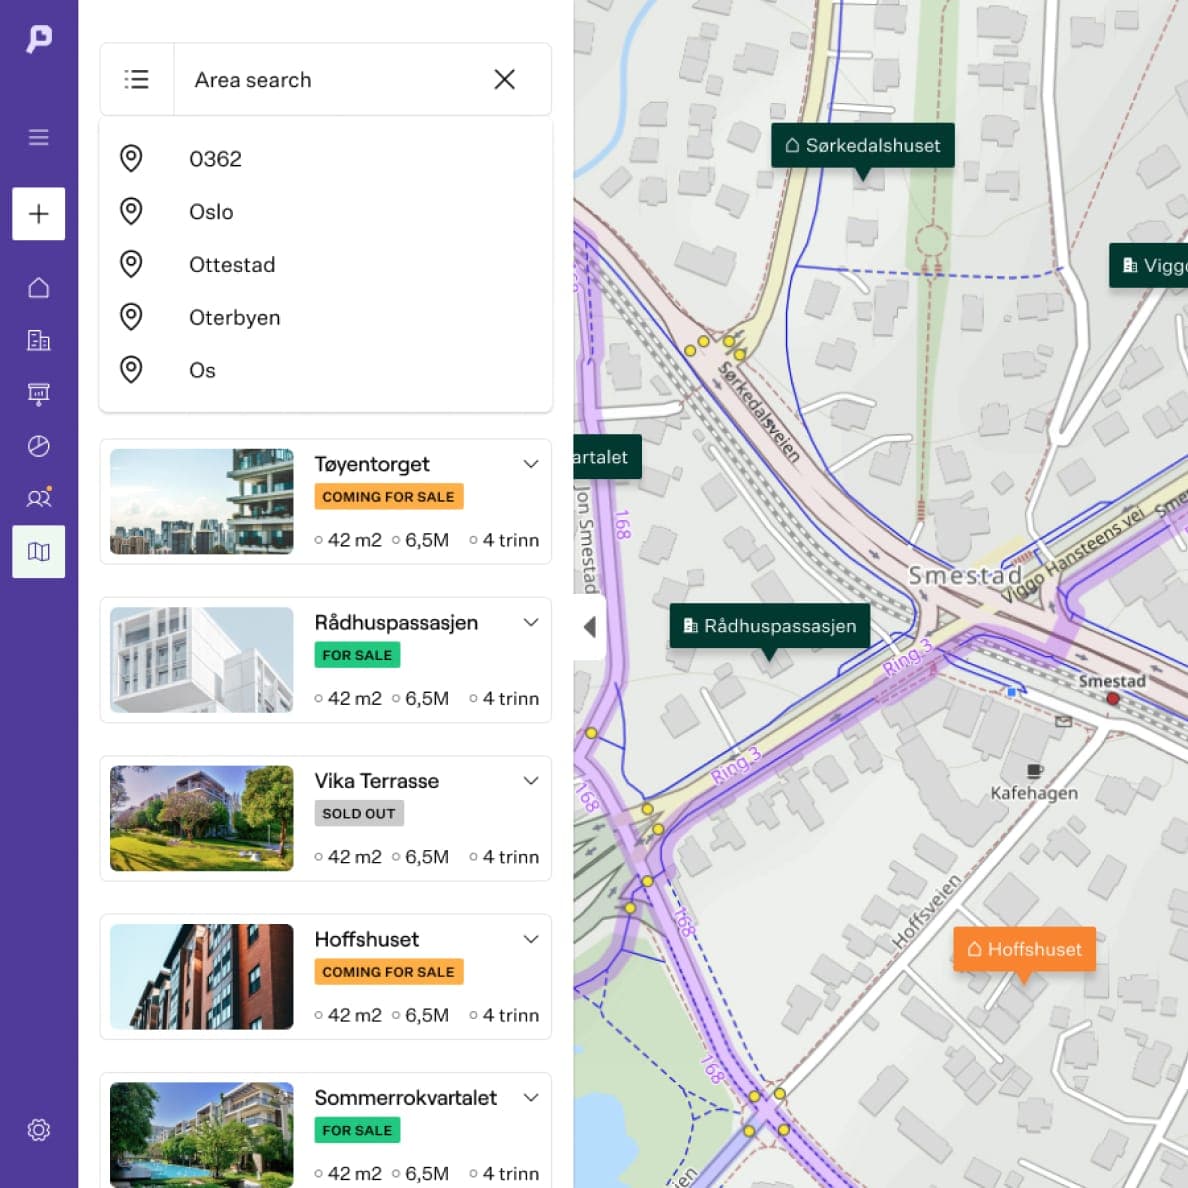This screenshot has height=1188, width=1188.
Task: Select the map view icon in sidebar
Action: click(38, 552)
